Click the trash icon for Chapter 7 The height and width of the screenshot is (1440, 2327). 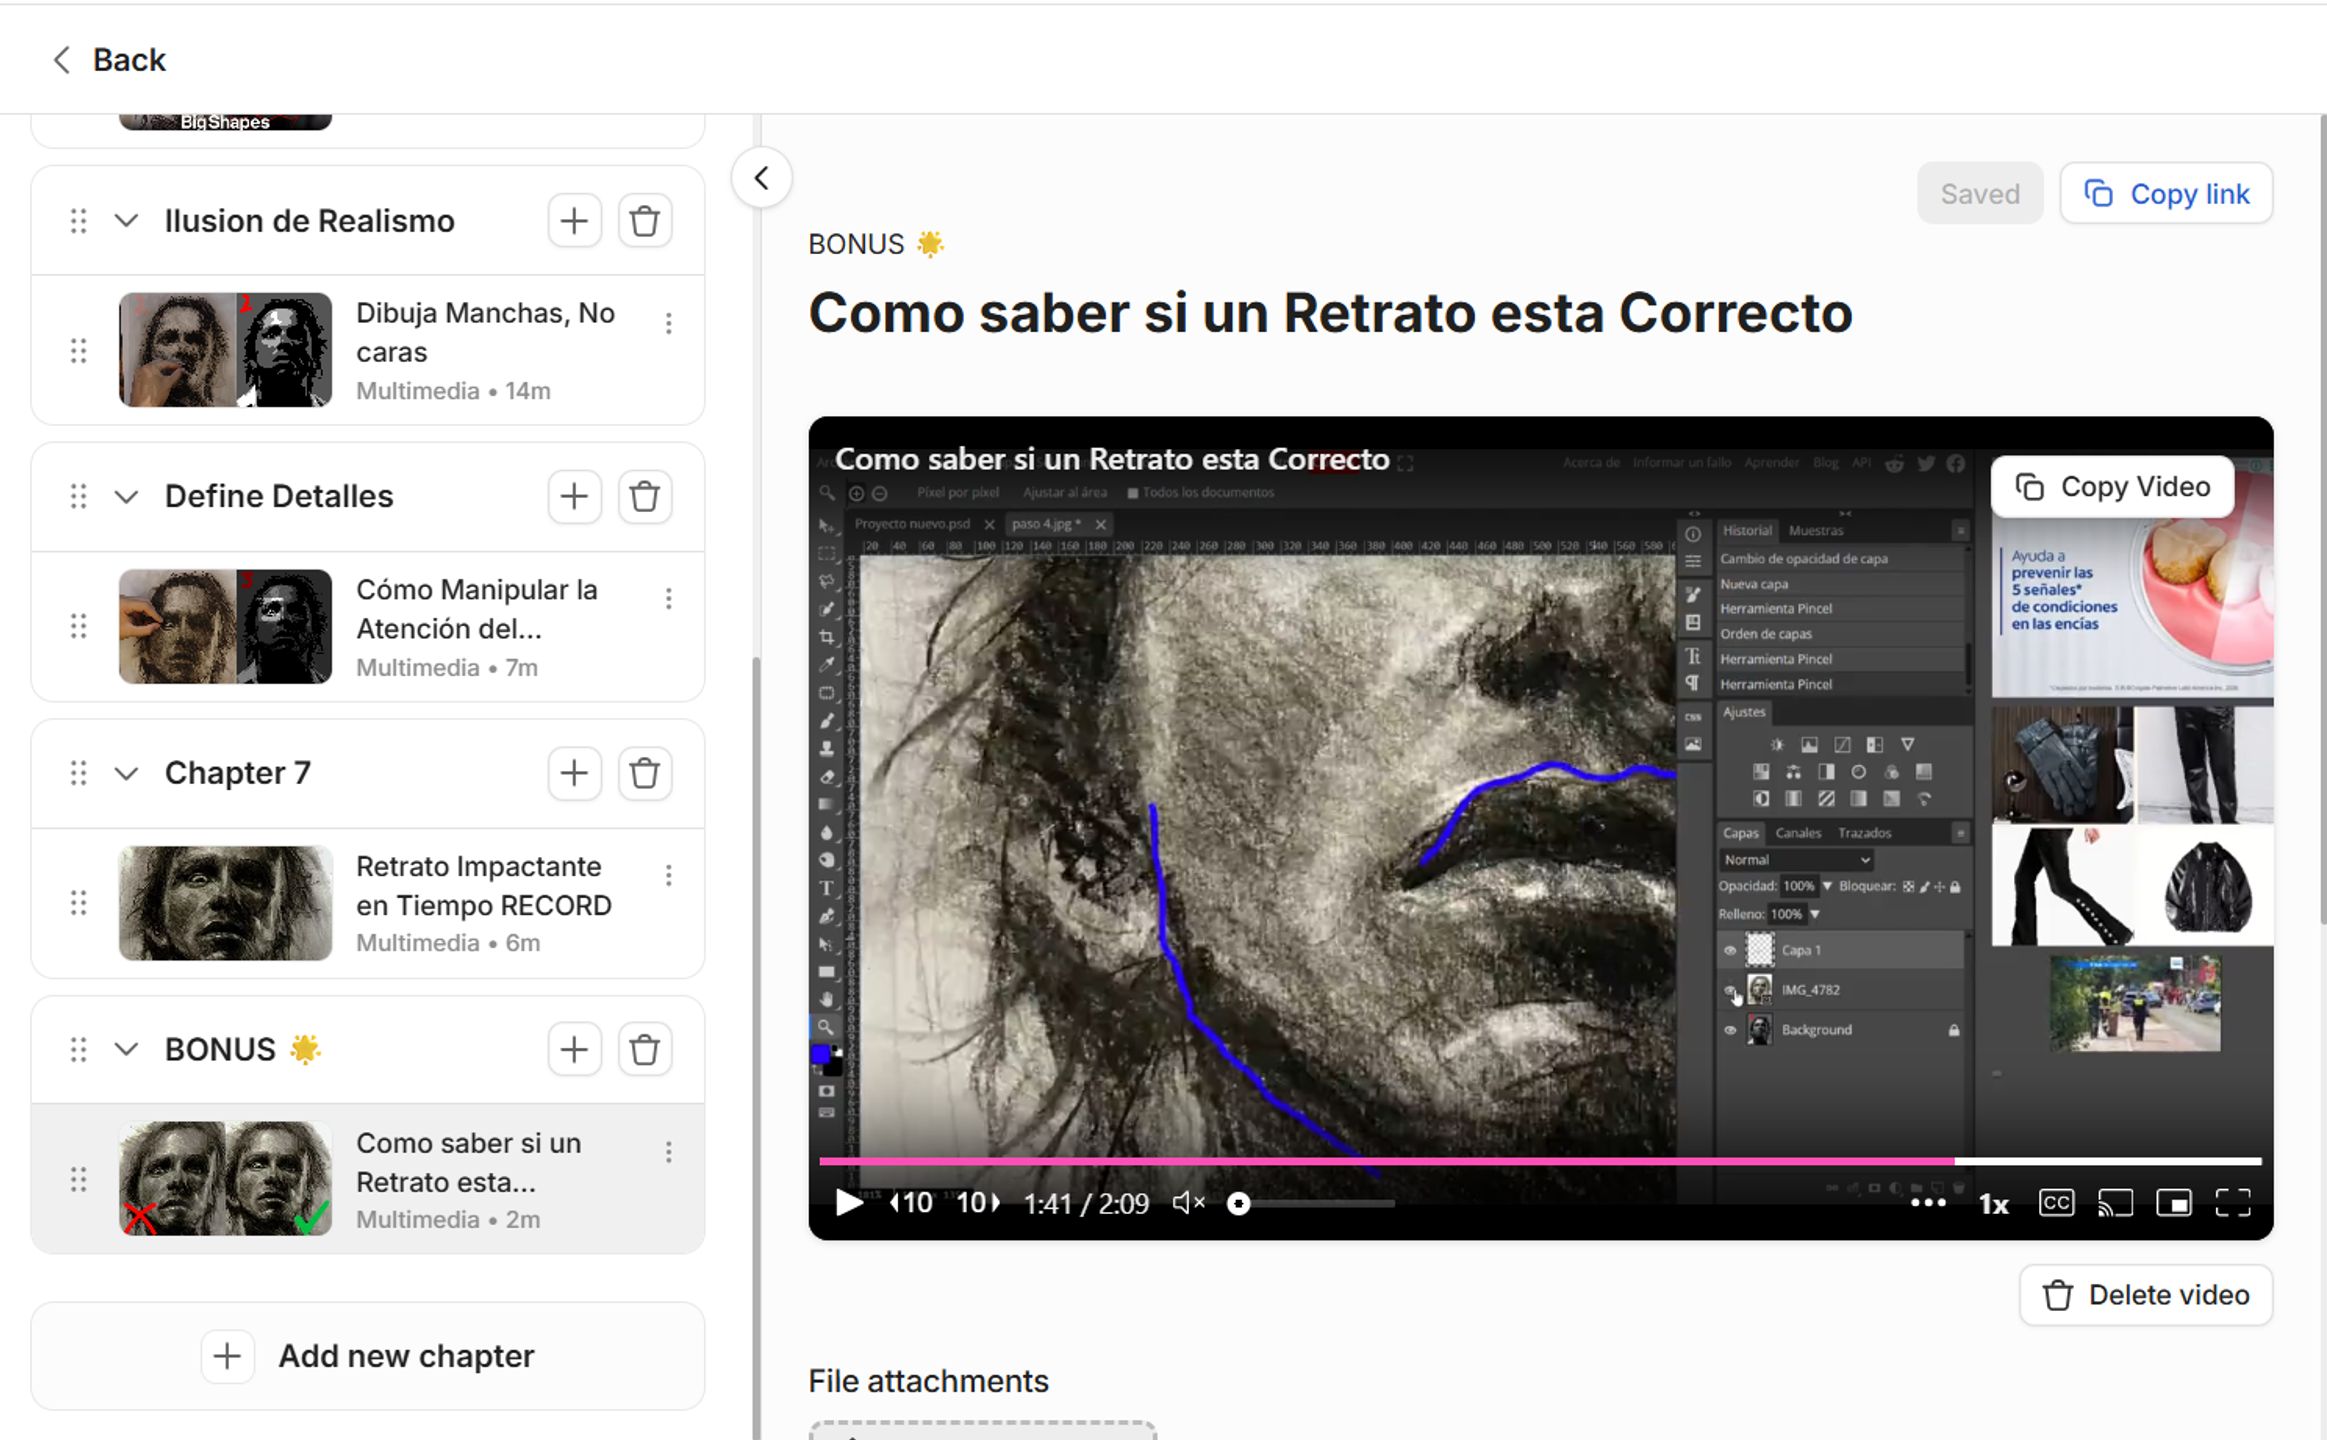tap(645, 773)
